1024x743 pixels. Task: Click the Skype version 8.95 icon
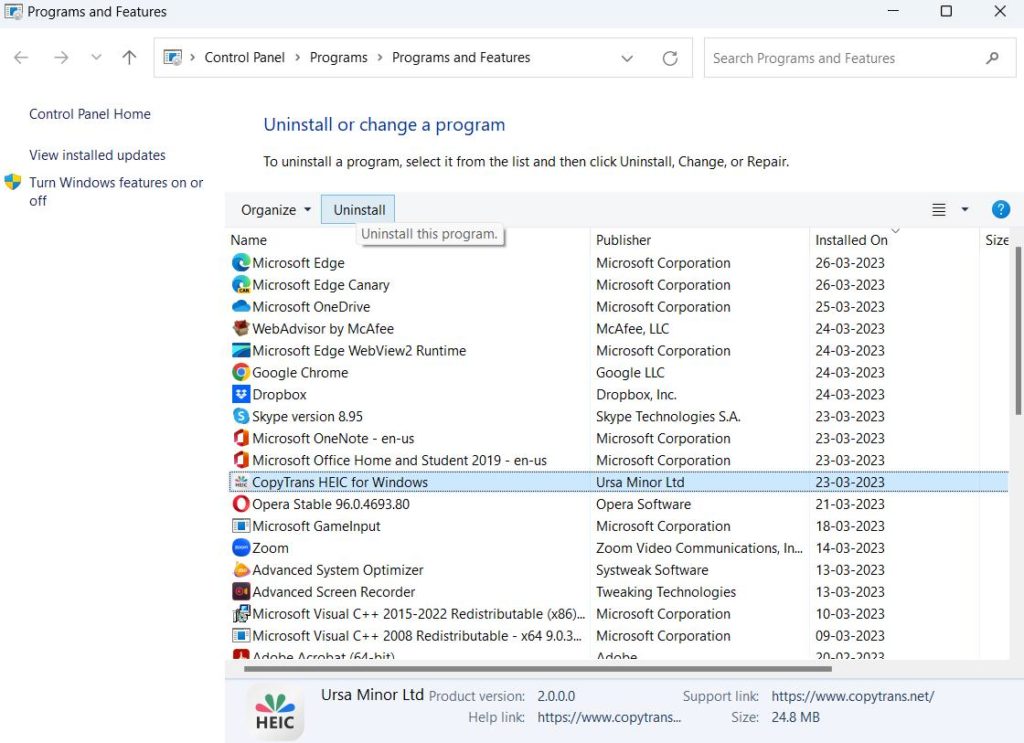(240, 416)
